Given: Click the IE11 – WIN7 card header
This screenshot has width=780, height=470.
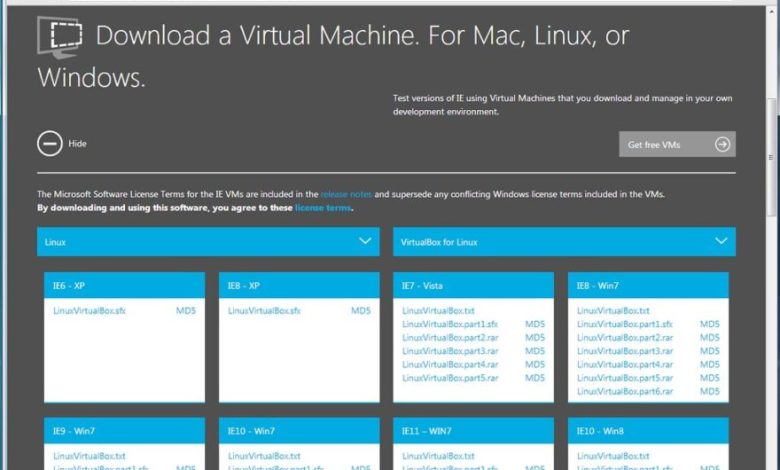Looking at the screenshot, I should (x=473, y=431).
